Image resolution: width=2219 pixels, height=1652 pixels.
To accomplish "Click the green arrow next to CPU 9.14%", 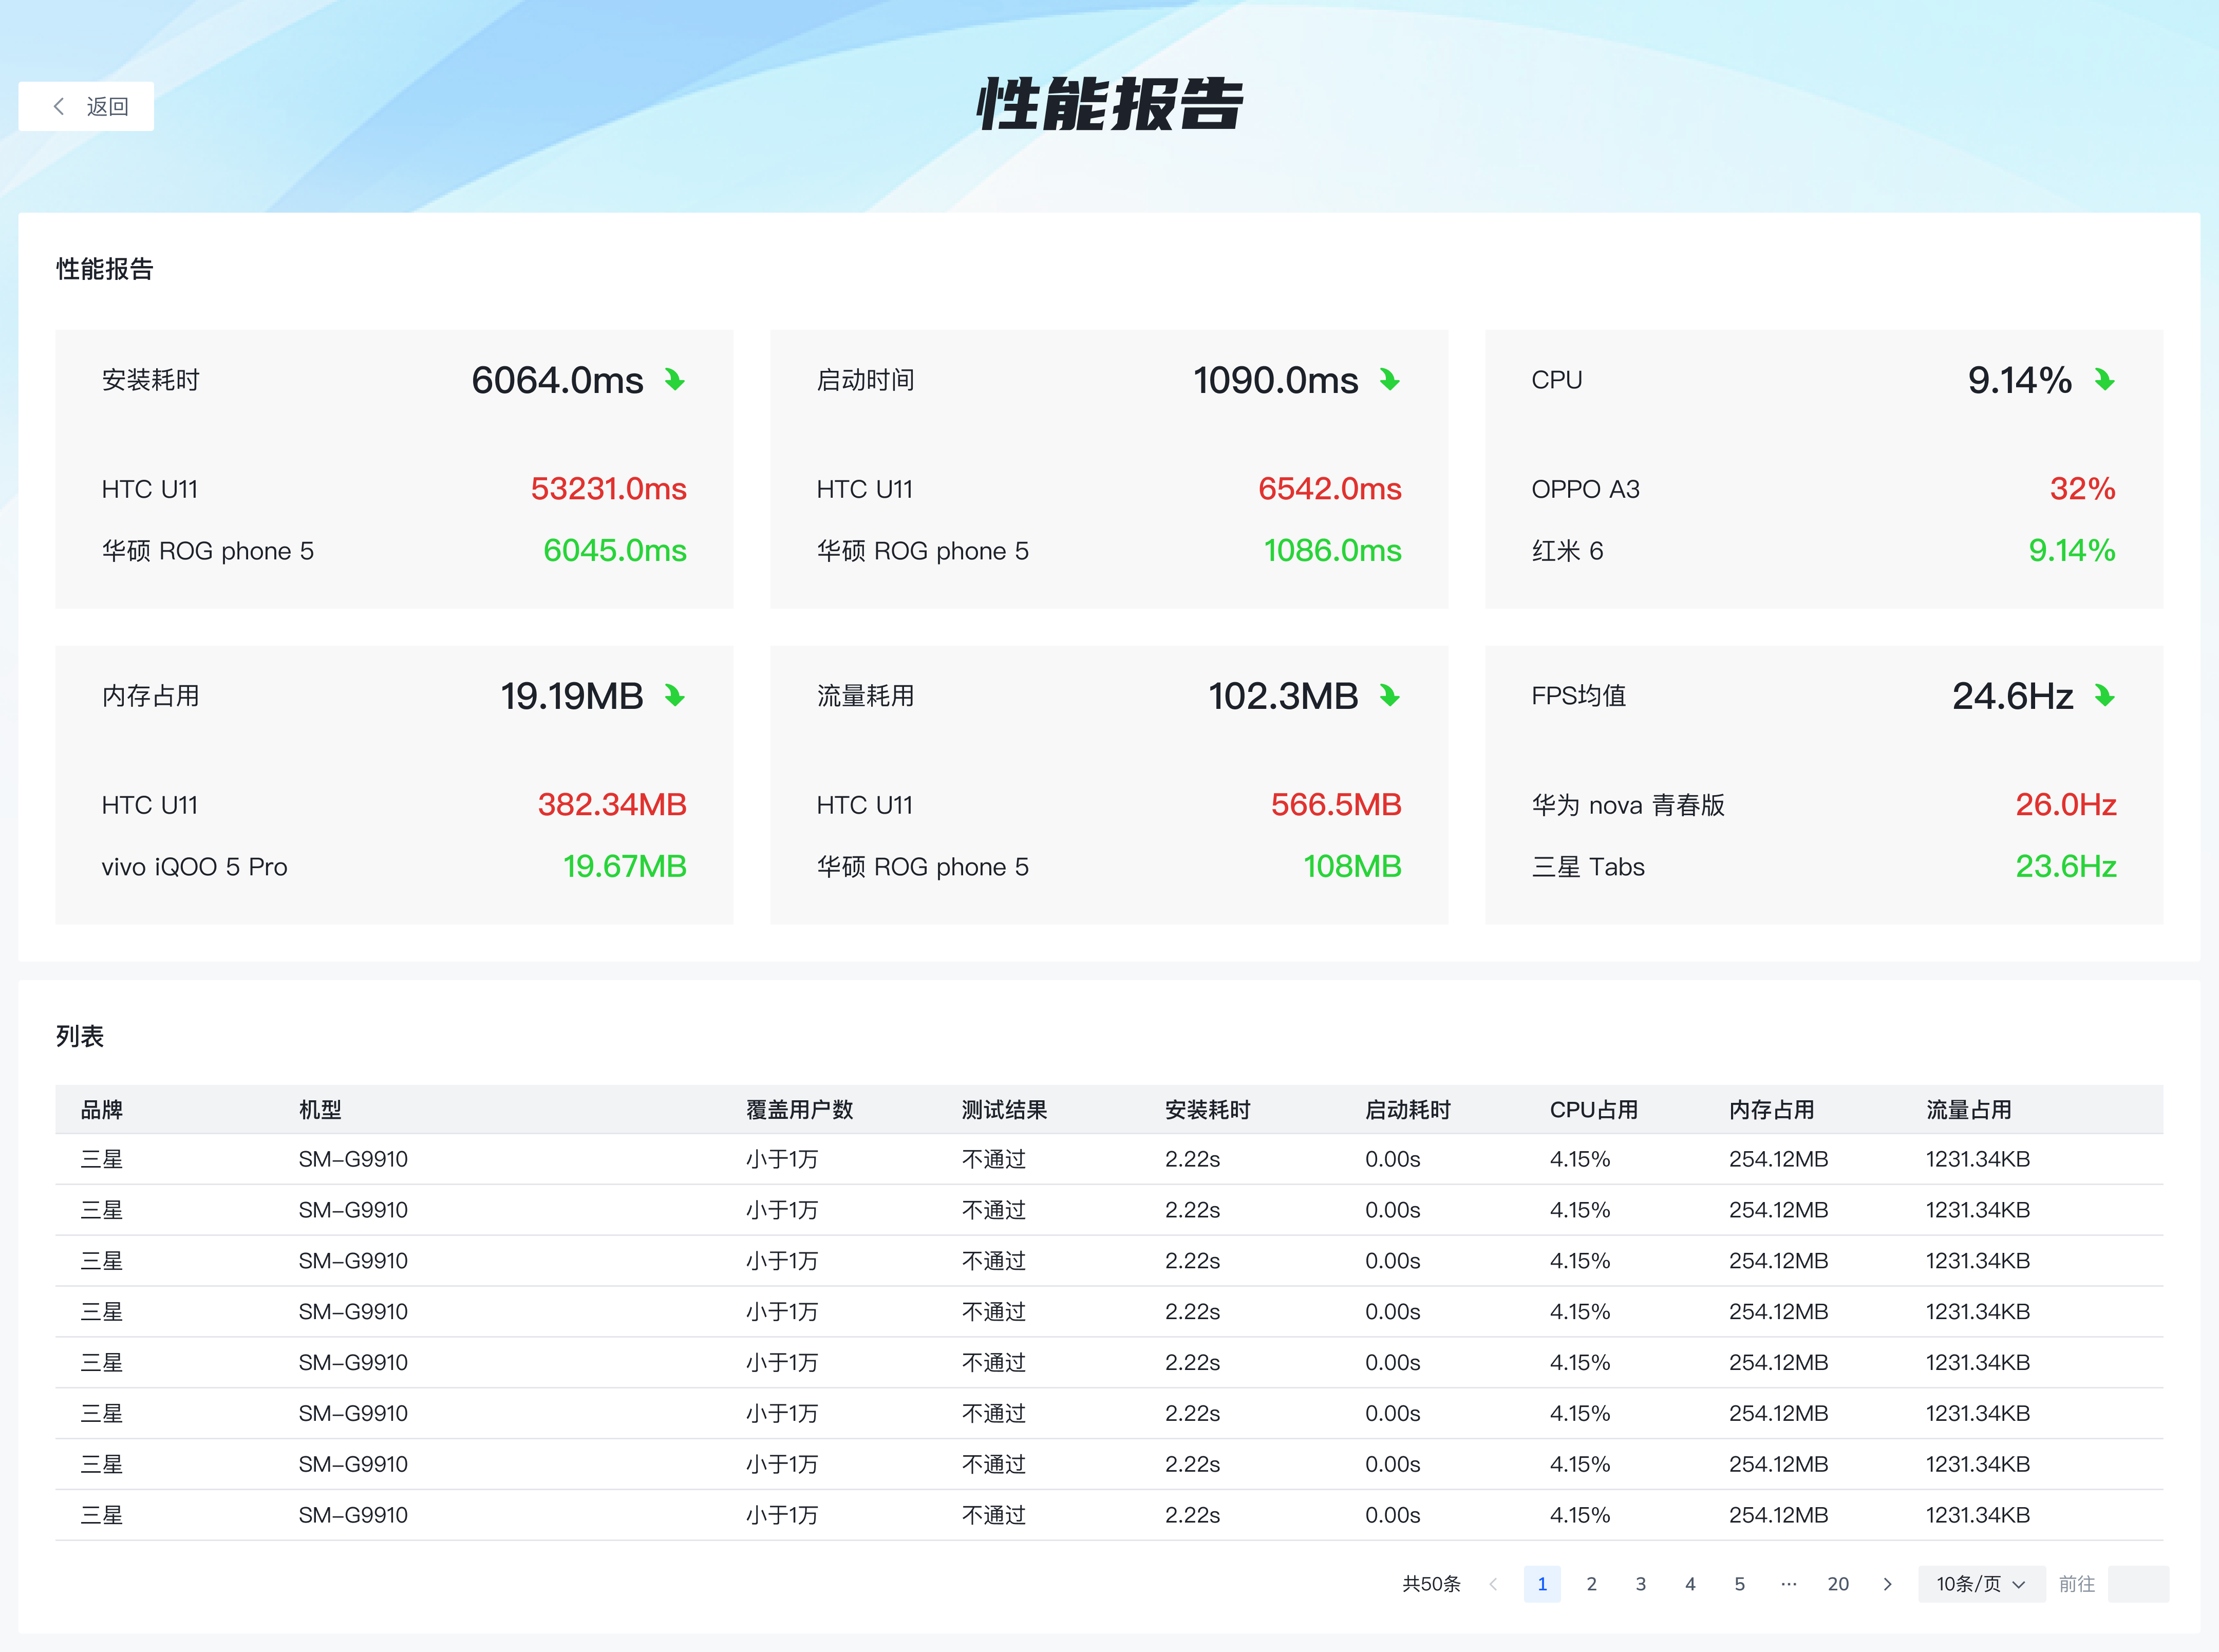I will point(2105,380).
